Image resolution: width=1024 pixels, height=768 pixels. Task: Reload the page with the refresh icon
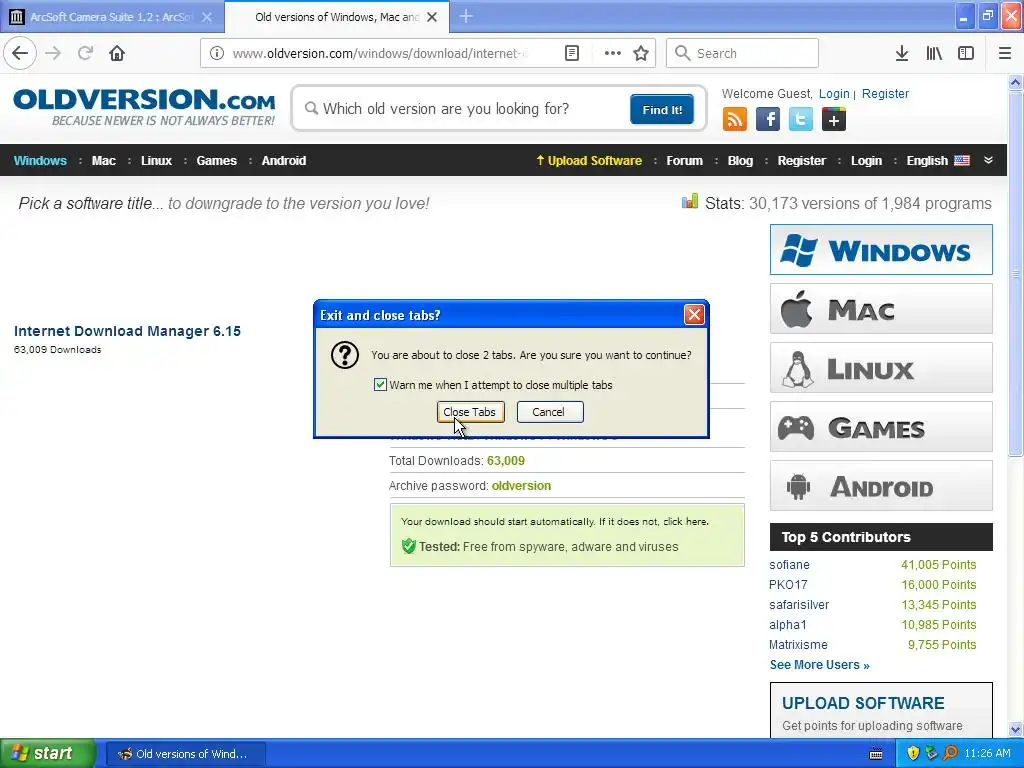[x=86, y=54]
